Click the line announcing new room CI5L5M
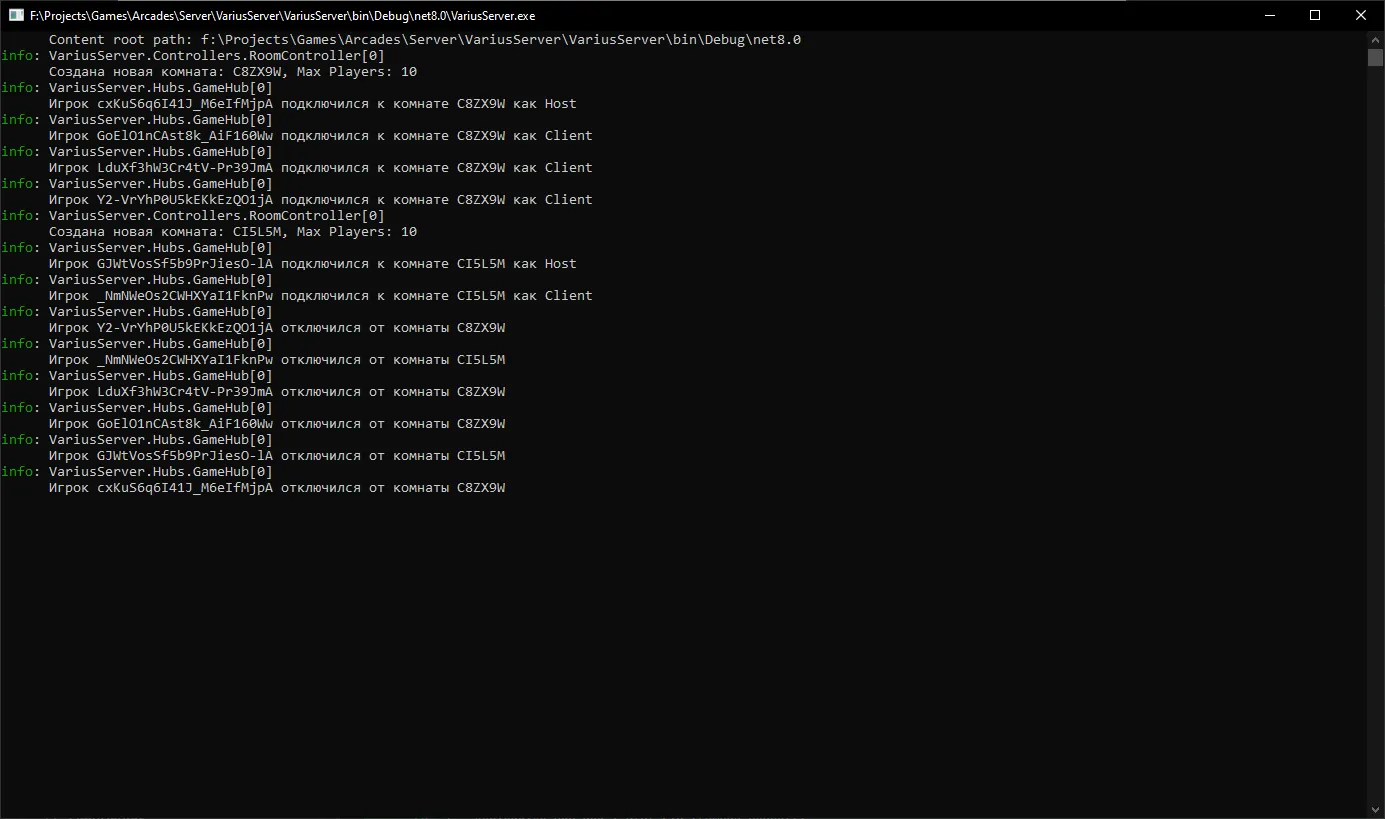Image resolution: width=1385 pixels, height=819 pixels. (x=232, y=232)
